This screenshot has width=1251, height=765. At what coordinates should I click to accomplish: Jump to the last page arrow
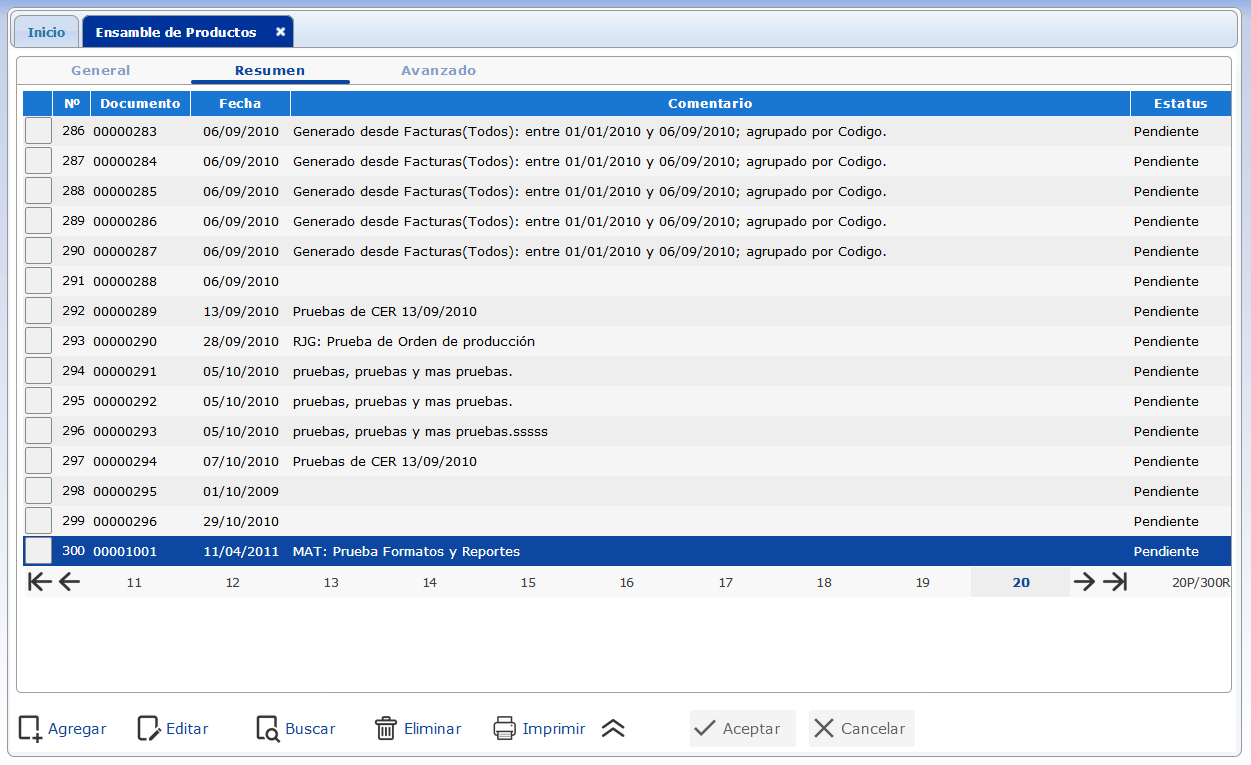[1115, 582]
